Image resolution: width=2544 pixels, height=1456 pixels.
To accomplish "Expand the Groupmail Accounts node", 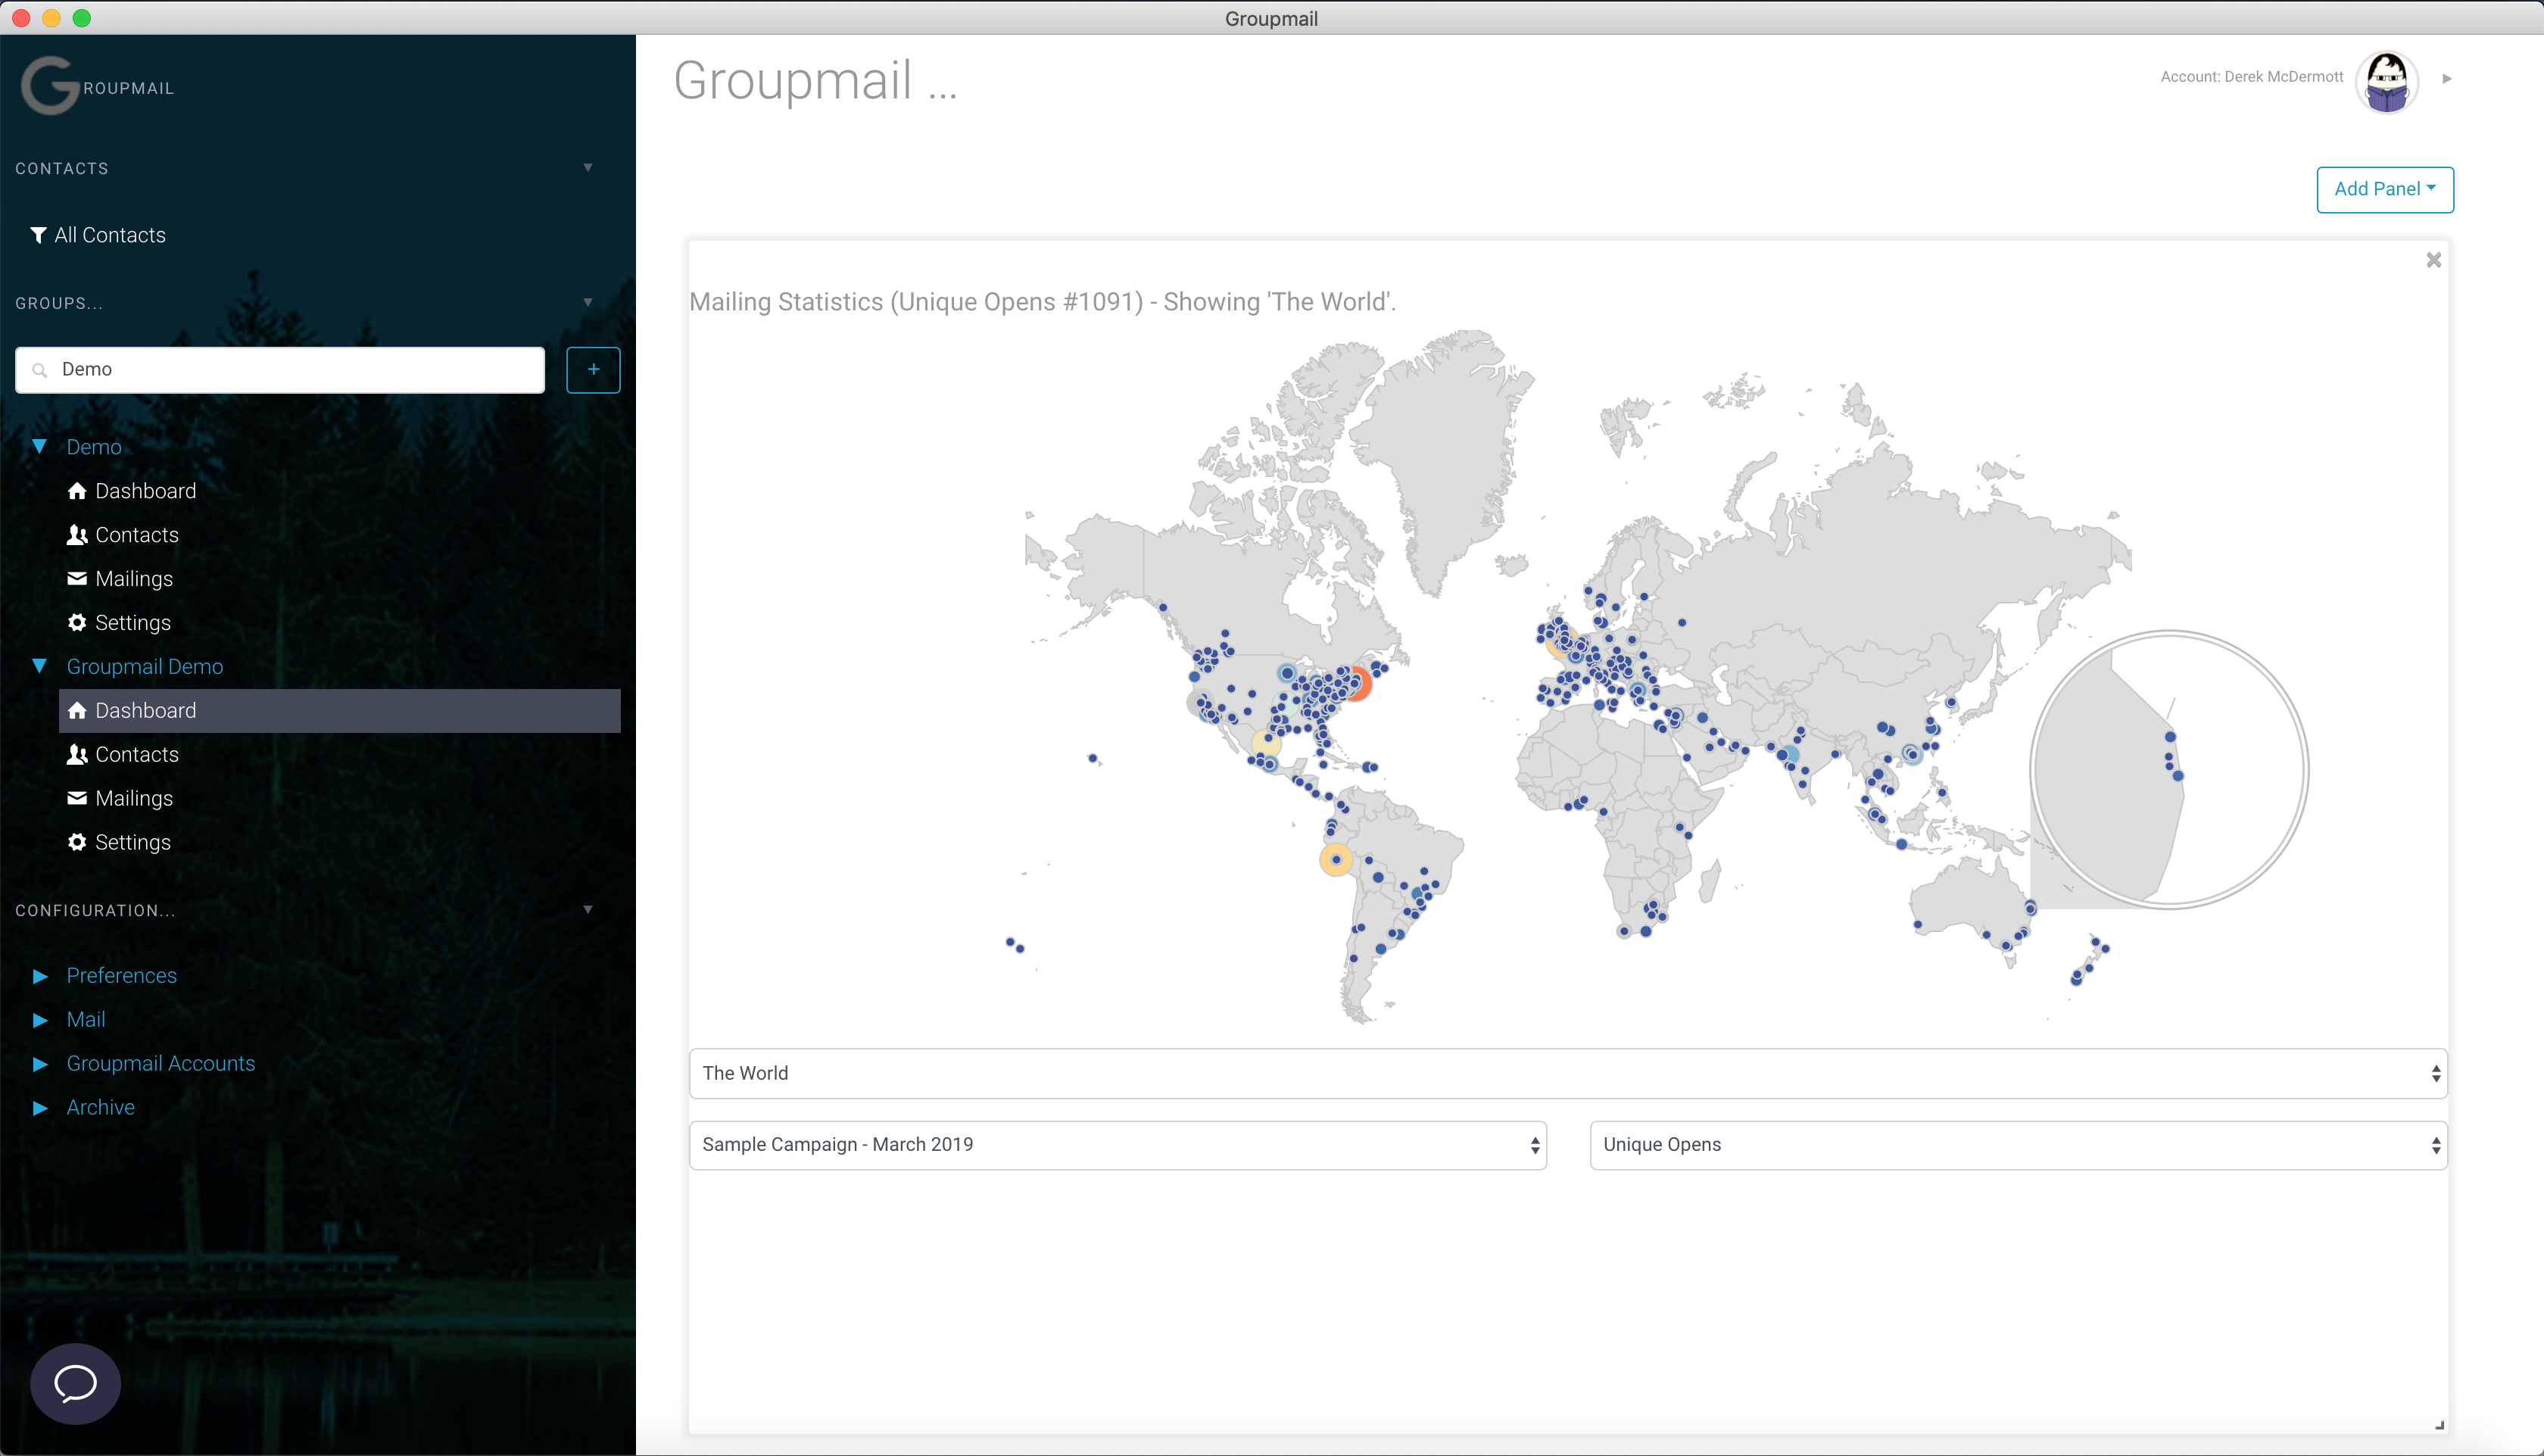I will 40,1064.
